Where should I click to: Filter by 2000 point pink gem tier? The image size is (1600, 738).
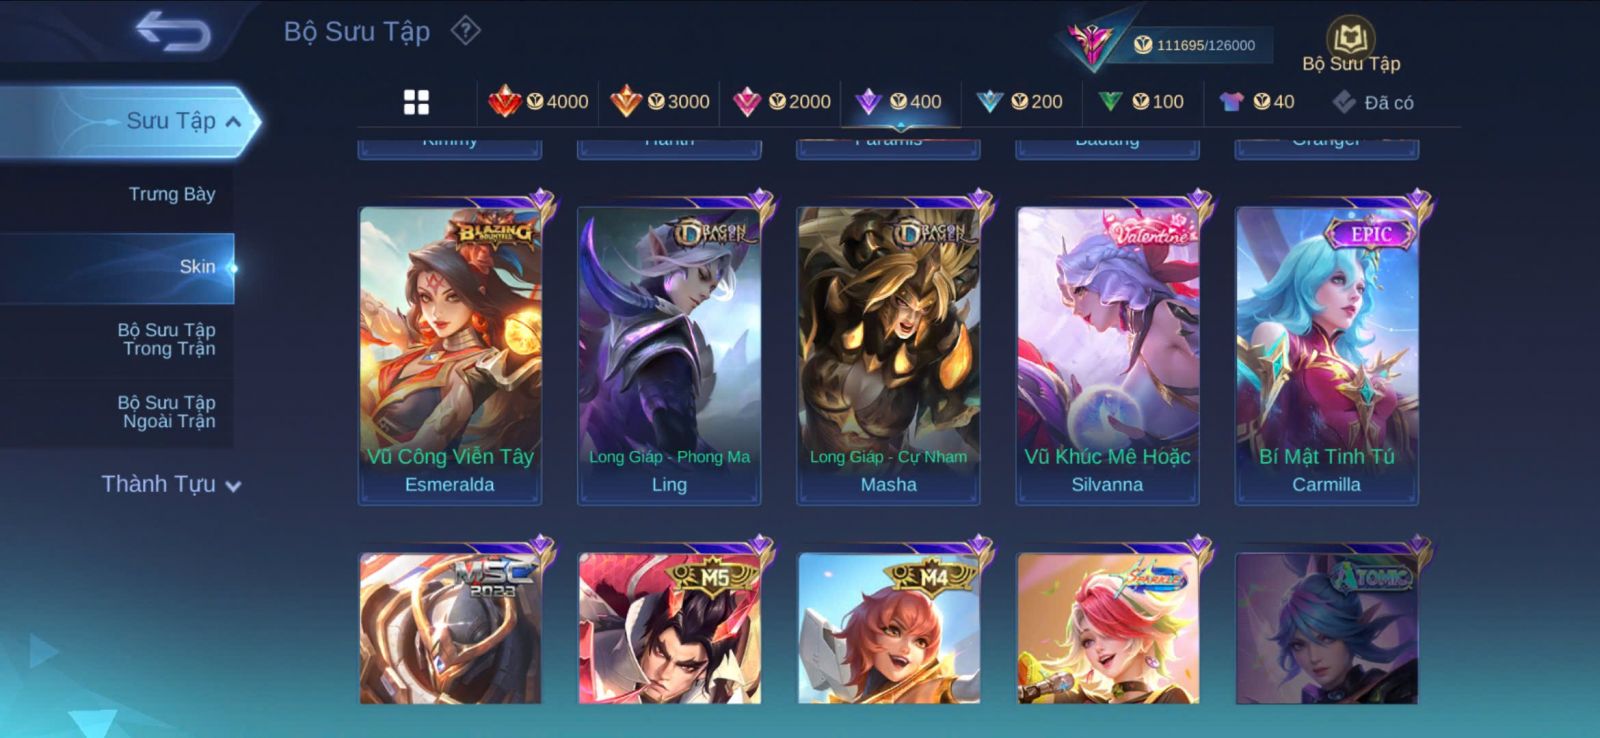point(782,101)
